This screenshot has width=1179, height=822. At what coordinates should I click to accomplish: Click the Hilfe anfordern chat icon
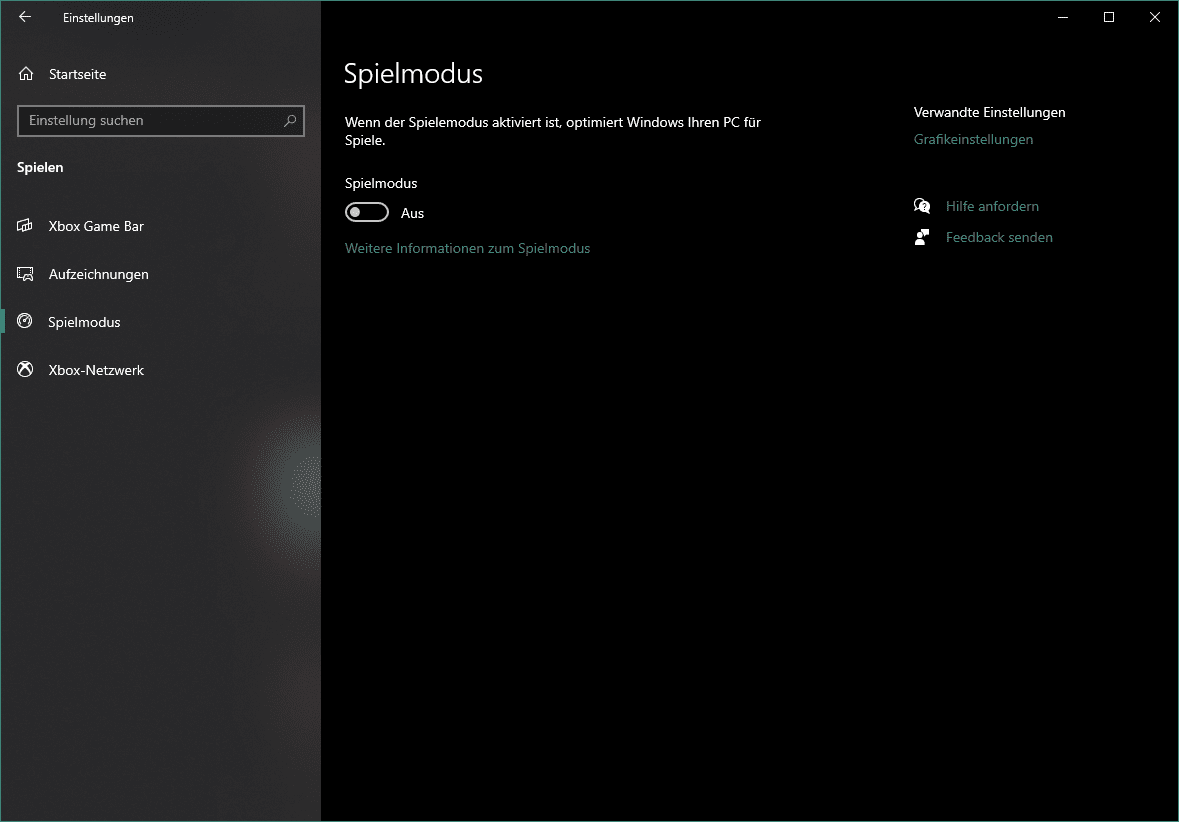click(922, 206)
